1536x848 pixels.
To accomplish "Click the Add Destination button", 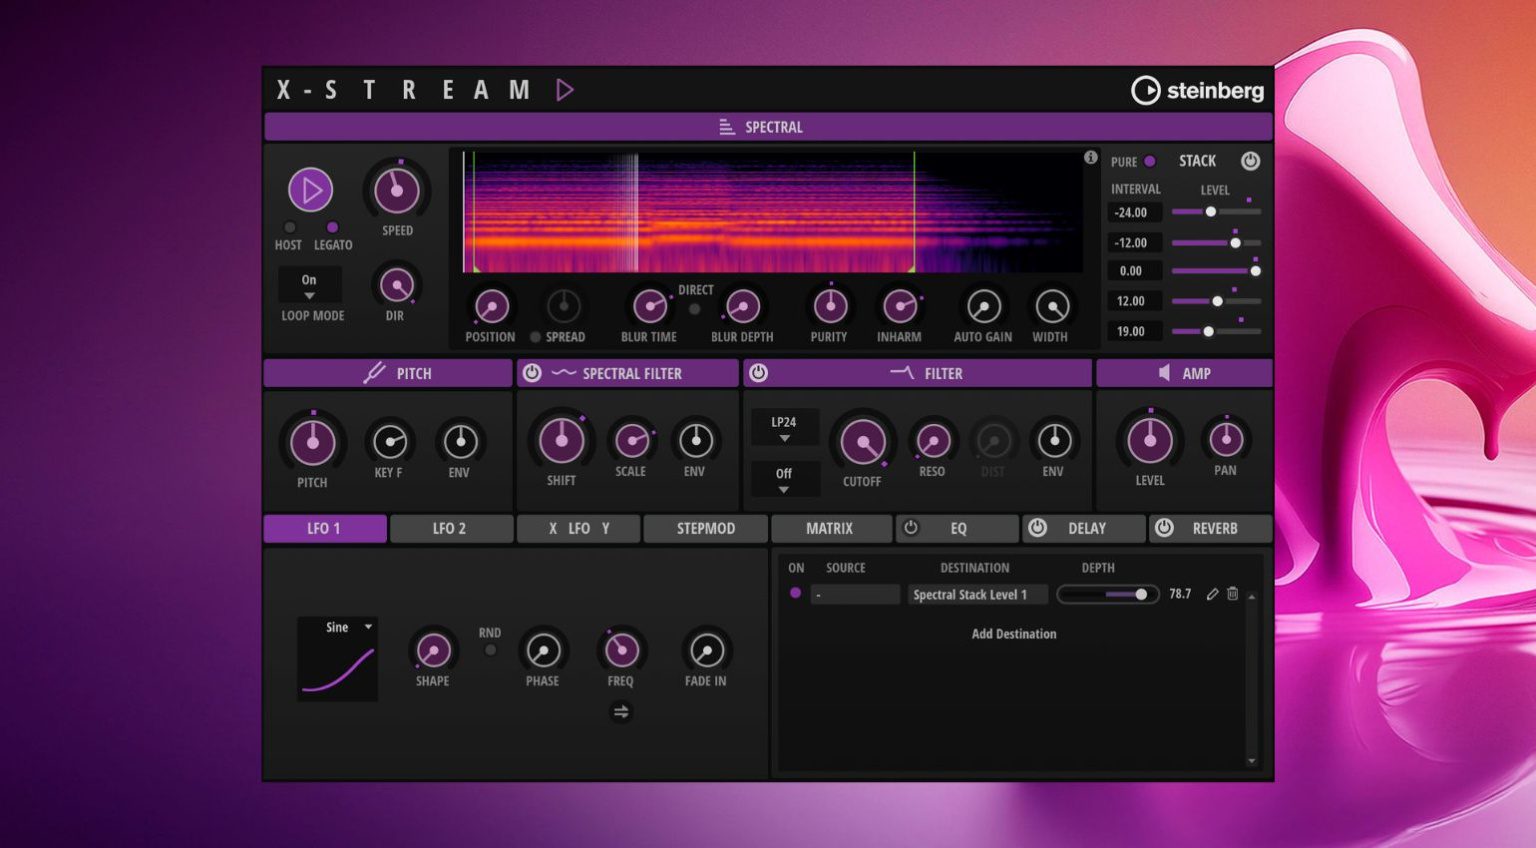I will 1014,634.
